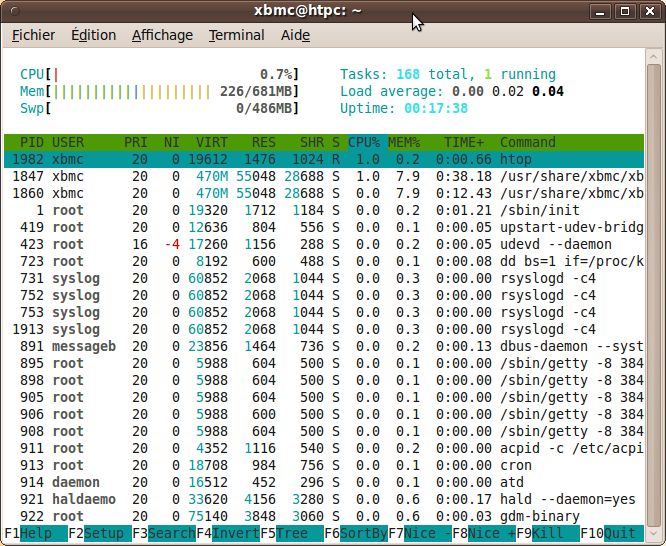Select getty row with PID 898
Viewport: 666px width, 546px height.
[324, 380]
